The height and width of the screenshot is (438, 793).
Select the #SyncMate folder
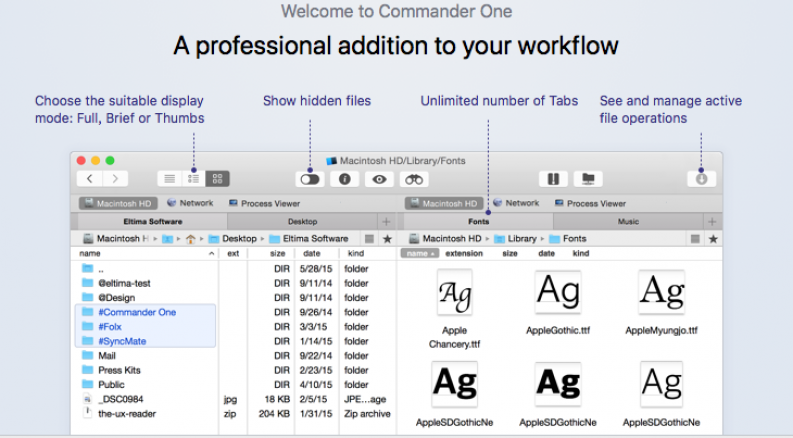click(x=236, y=341)
